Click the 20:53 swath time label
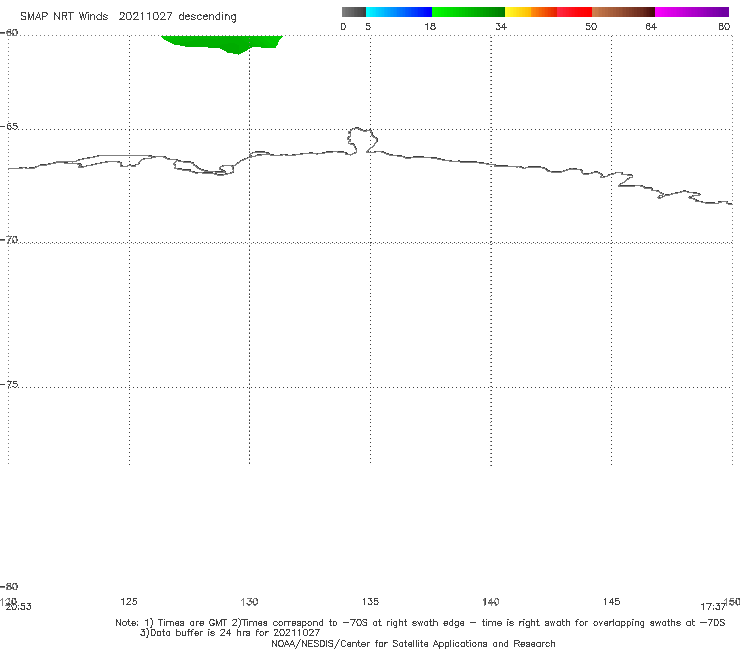 18,607
